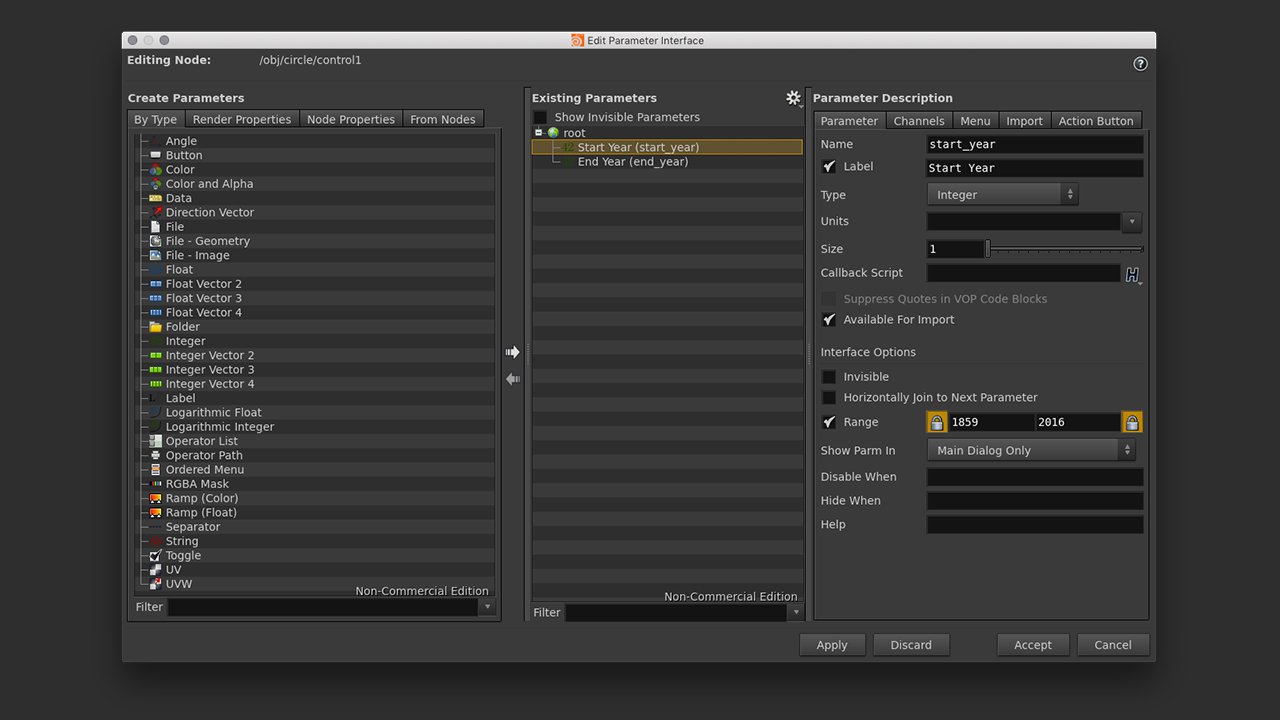Enable Show Invisible Parameters checkbox
Viewport: 1280px width, 720px height.
[540, 117]
